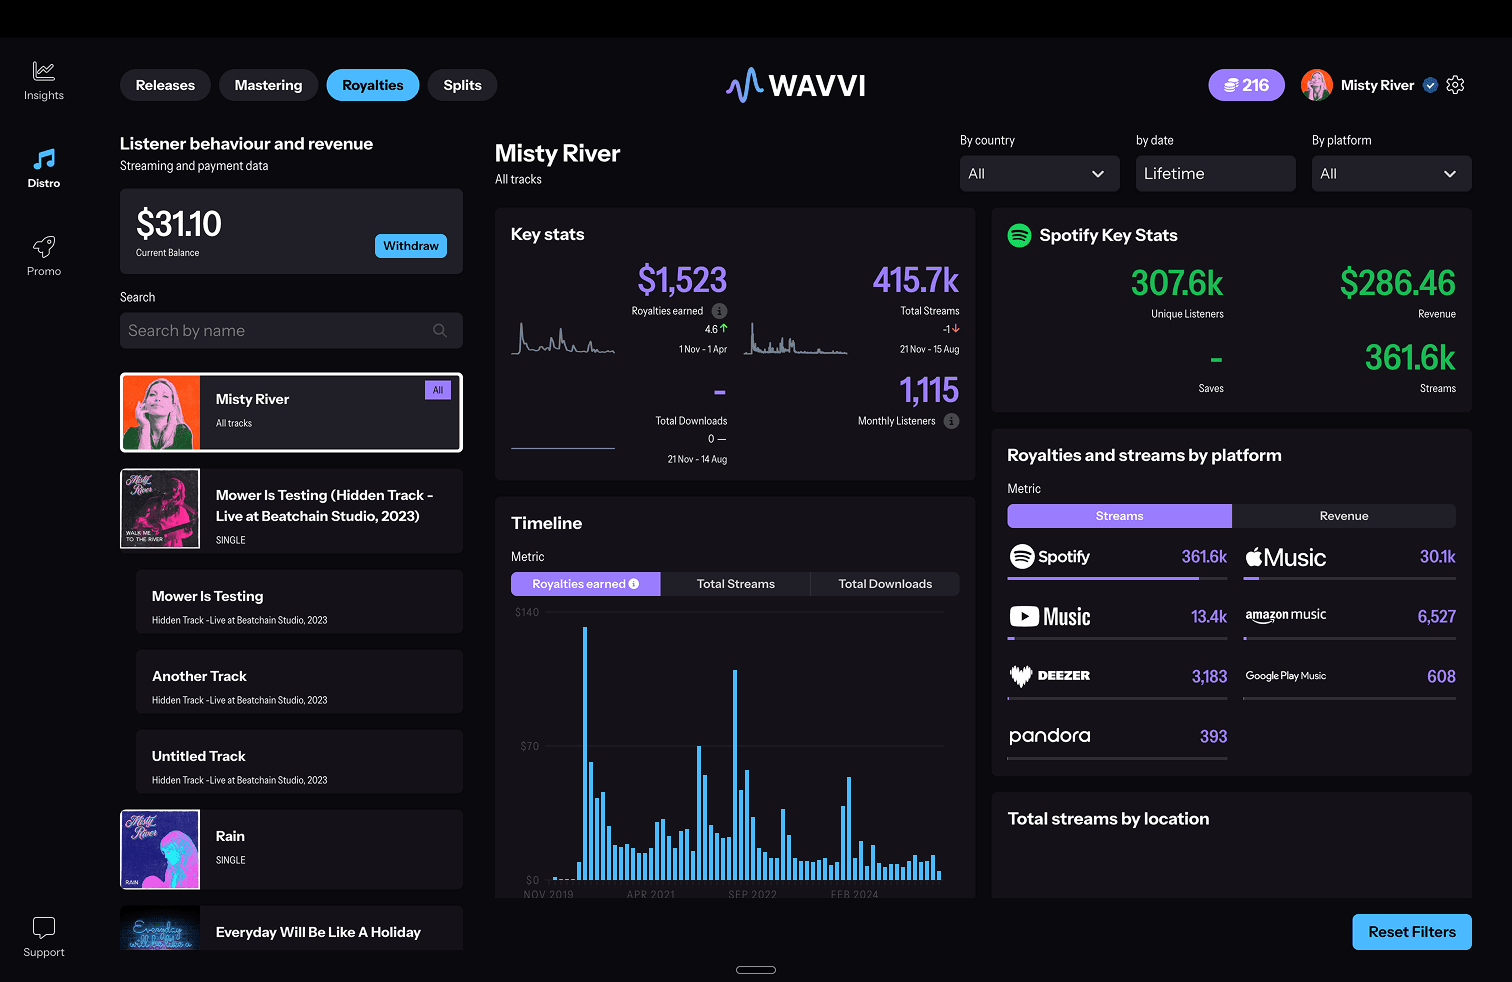Open the Support chat icon
Viewport: 1512px width, 982px height.
pyautogui.click(x=44, y=928)
